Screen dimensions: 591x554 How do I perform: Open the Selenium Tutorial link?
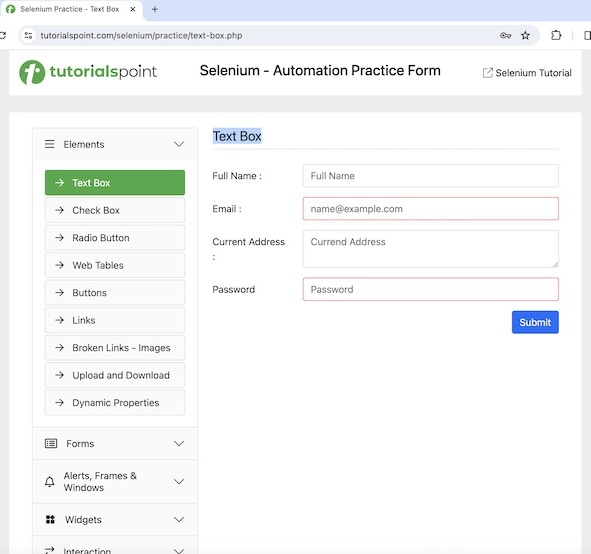click(527, 73)
